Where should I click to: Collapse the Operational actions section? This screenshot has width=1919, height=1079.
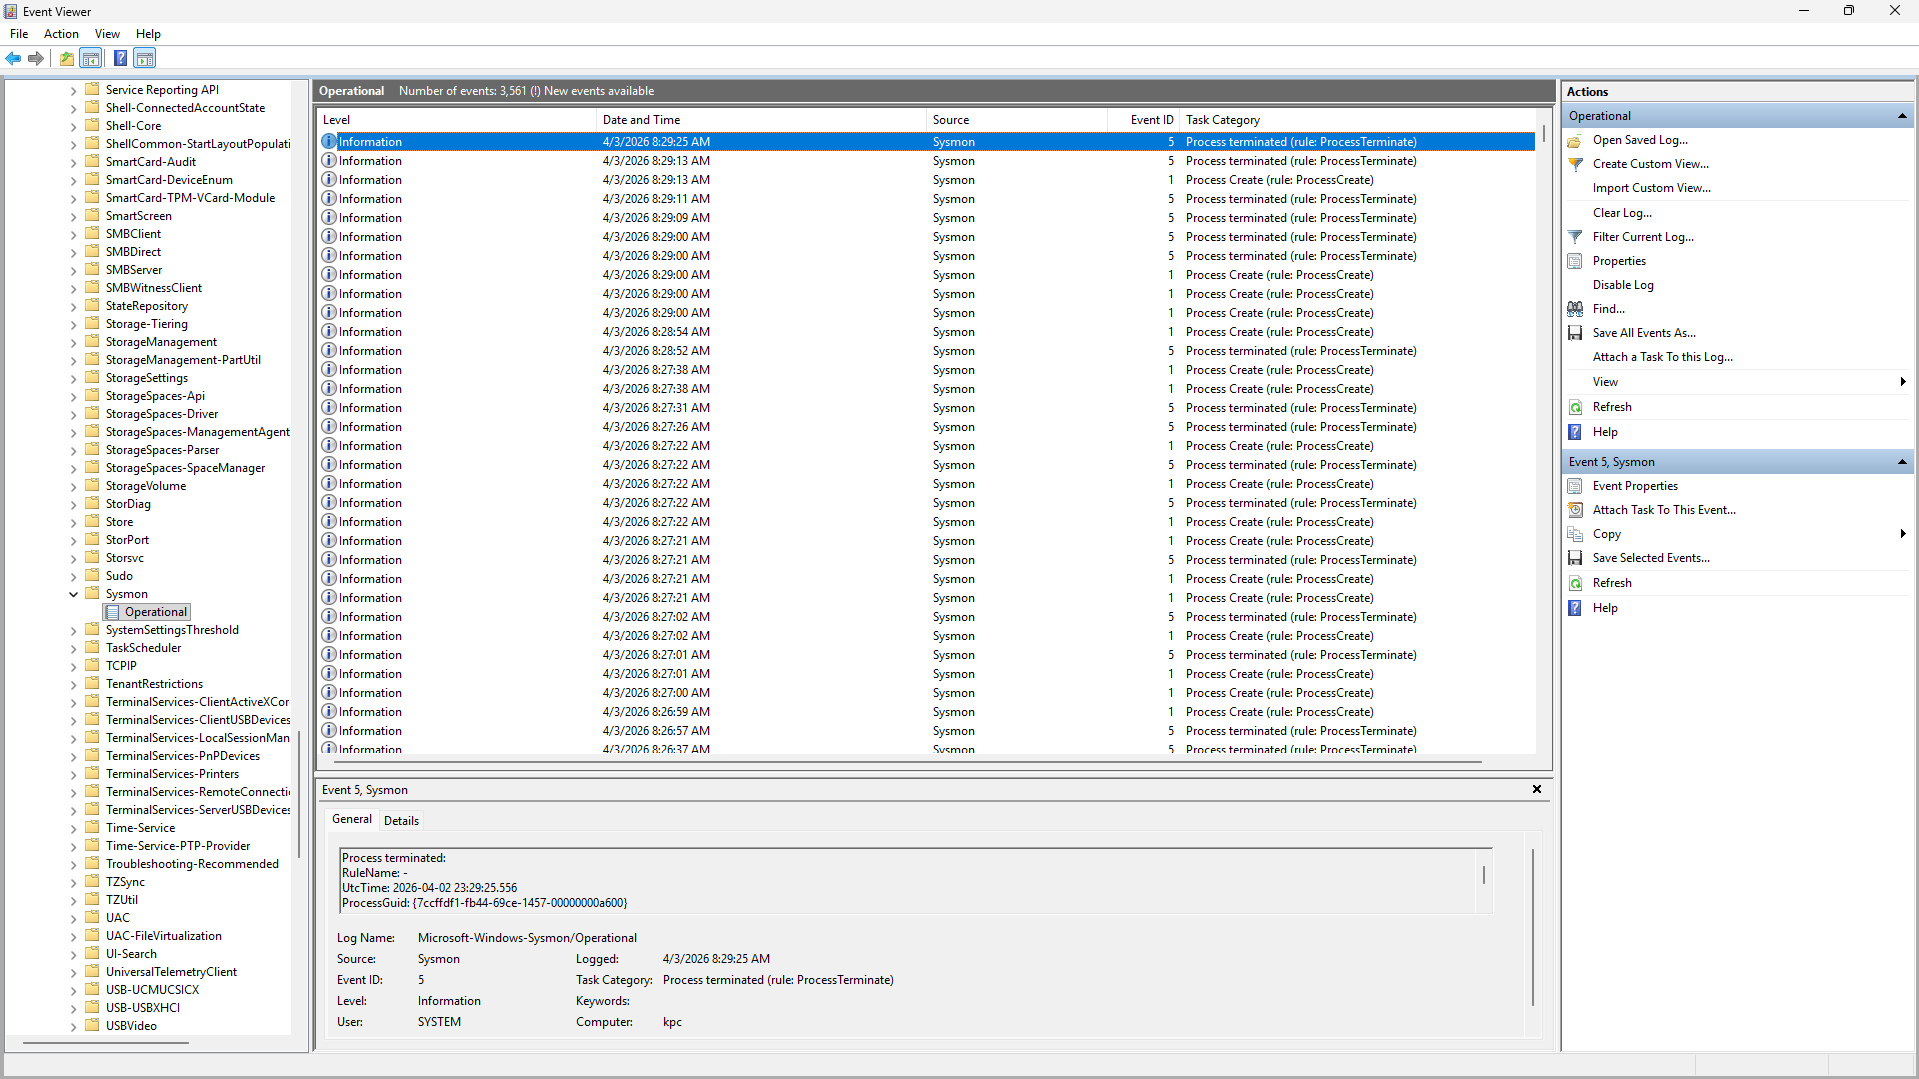tap(1901, 116)
